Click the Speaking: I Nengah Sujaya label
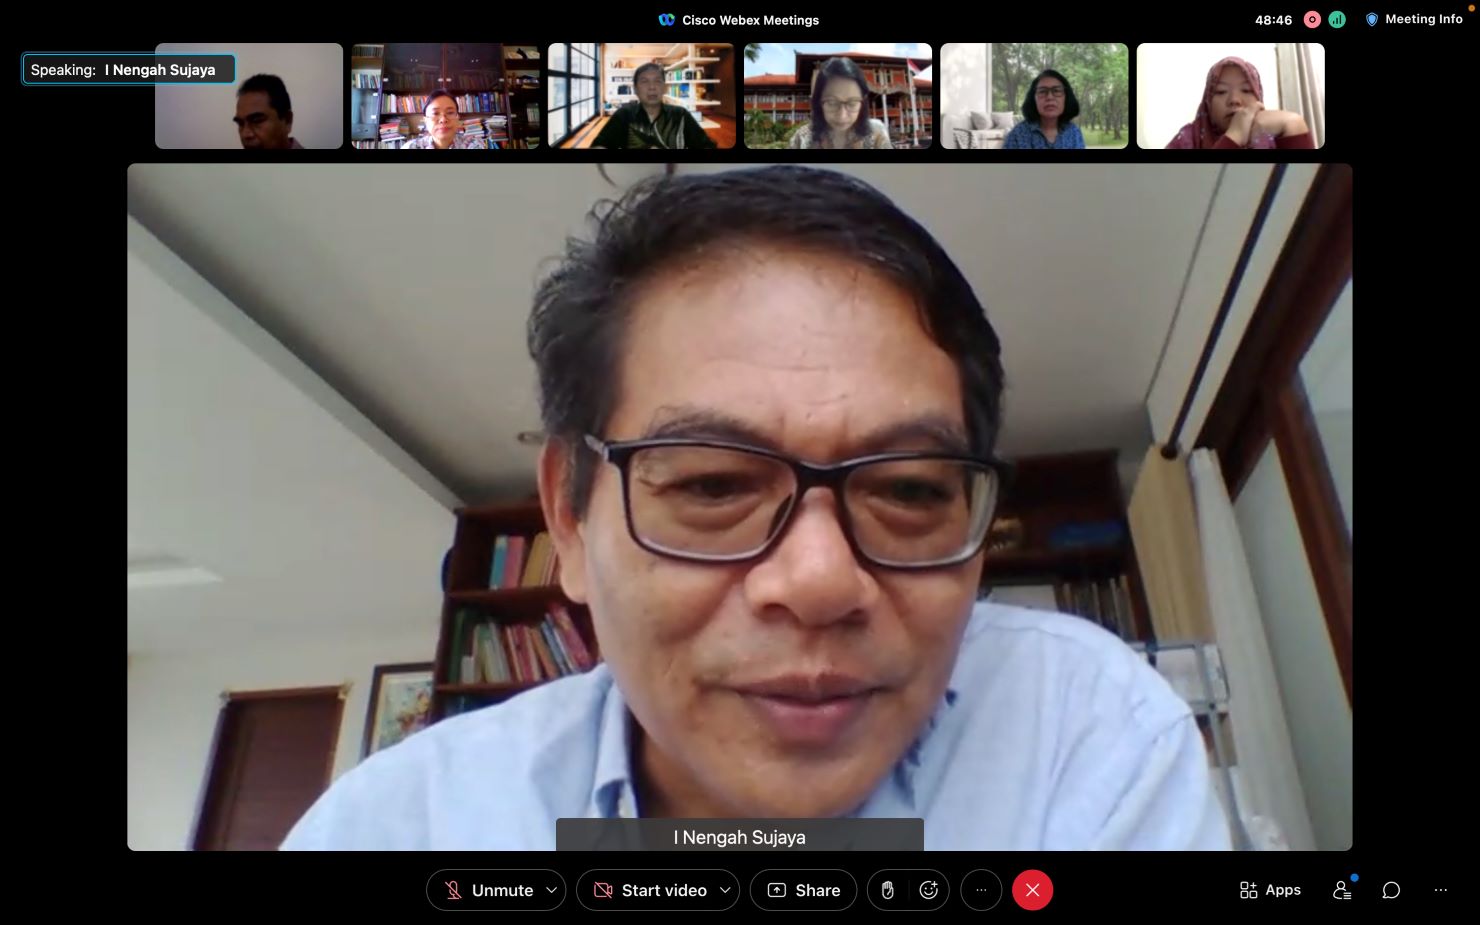 [129, 70]
